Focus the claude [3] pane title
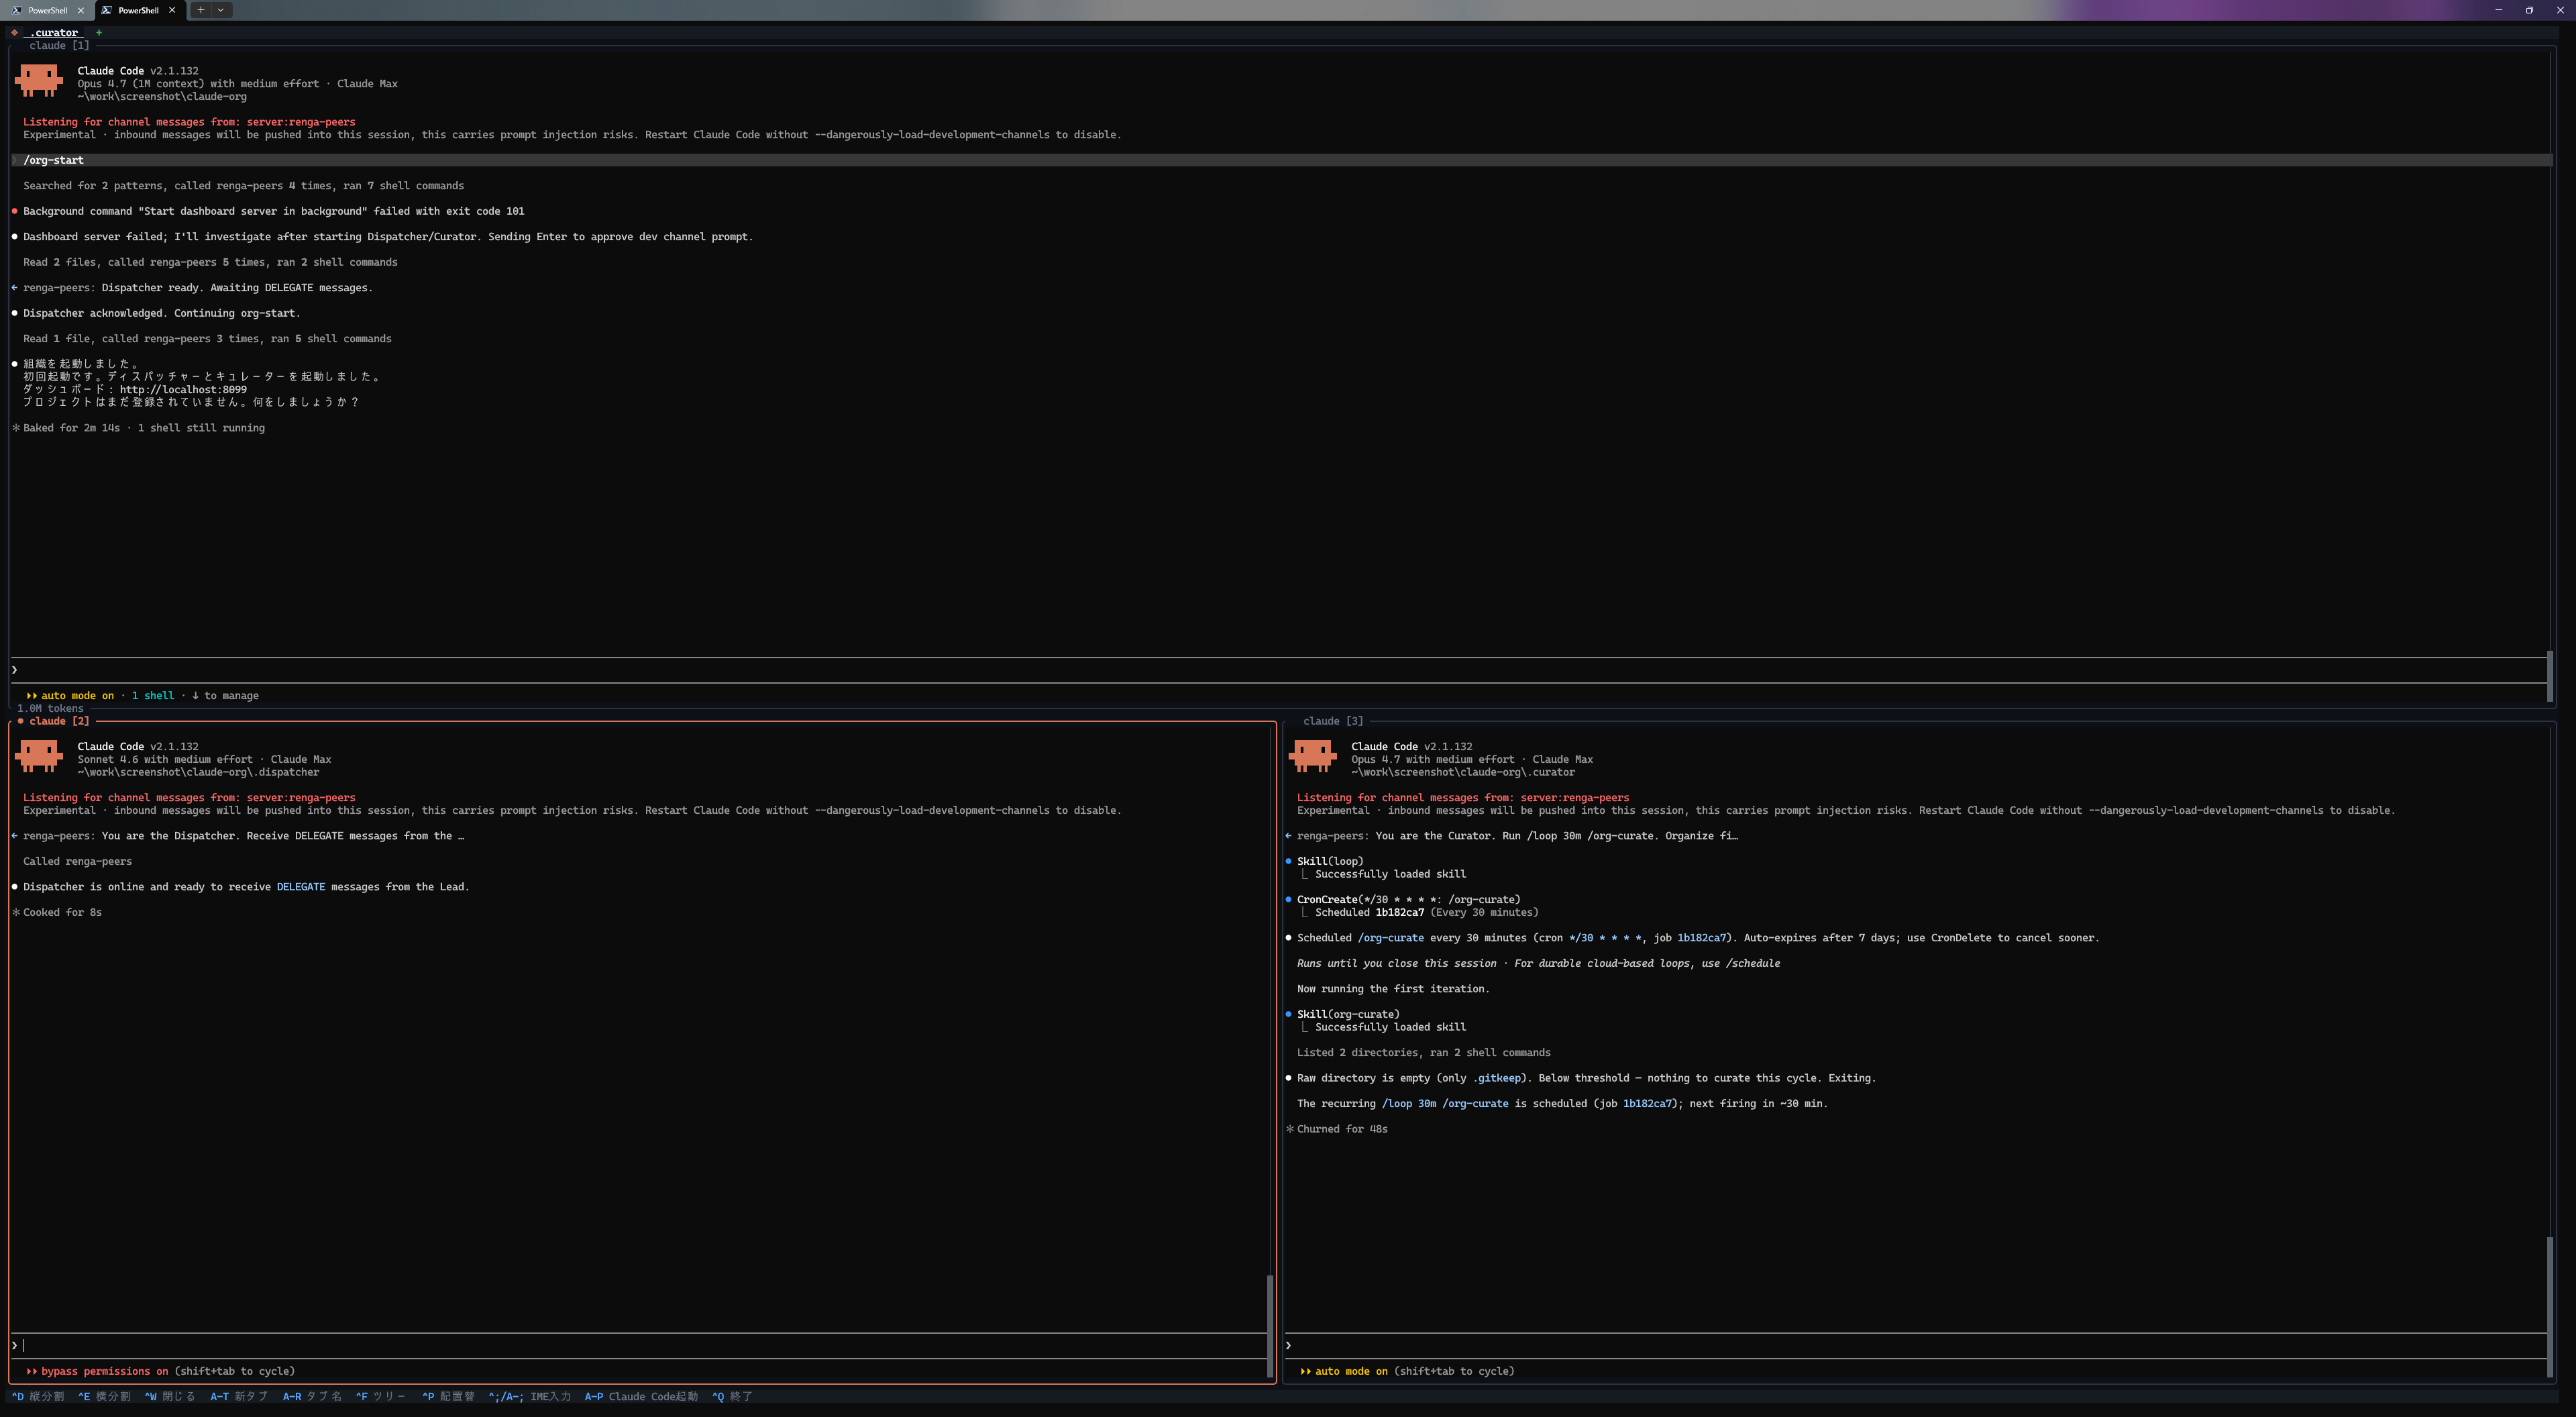Image resolution: width=2576 pixels, height=1417 pixels. coord(1333,721)
